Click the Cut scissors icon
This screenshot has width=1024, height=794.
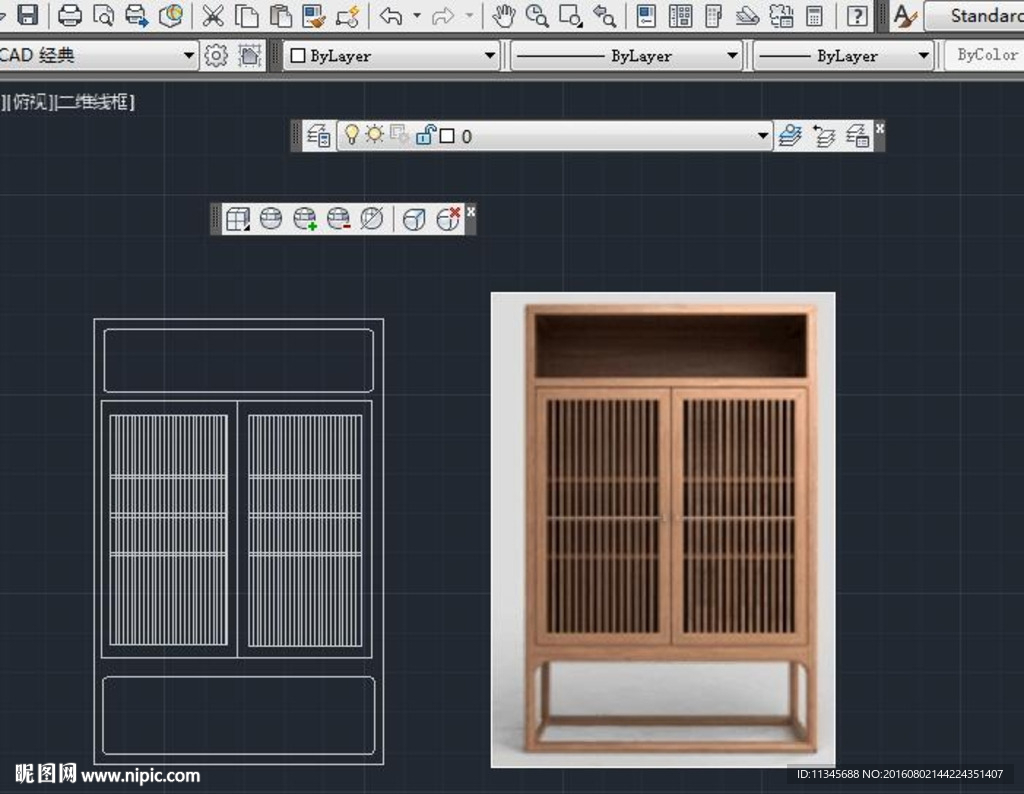pos(212,14)
